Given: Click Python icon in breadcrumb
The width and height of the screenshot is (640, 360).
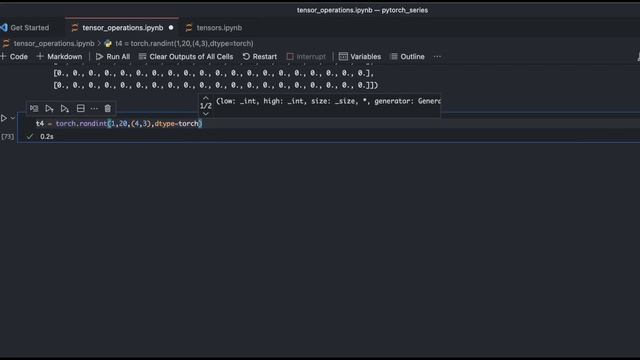Looking at the screenshot, I should [x=108, y=43].
